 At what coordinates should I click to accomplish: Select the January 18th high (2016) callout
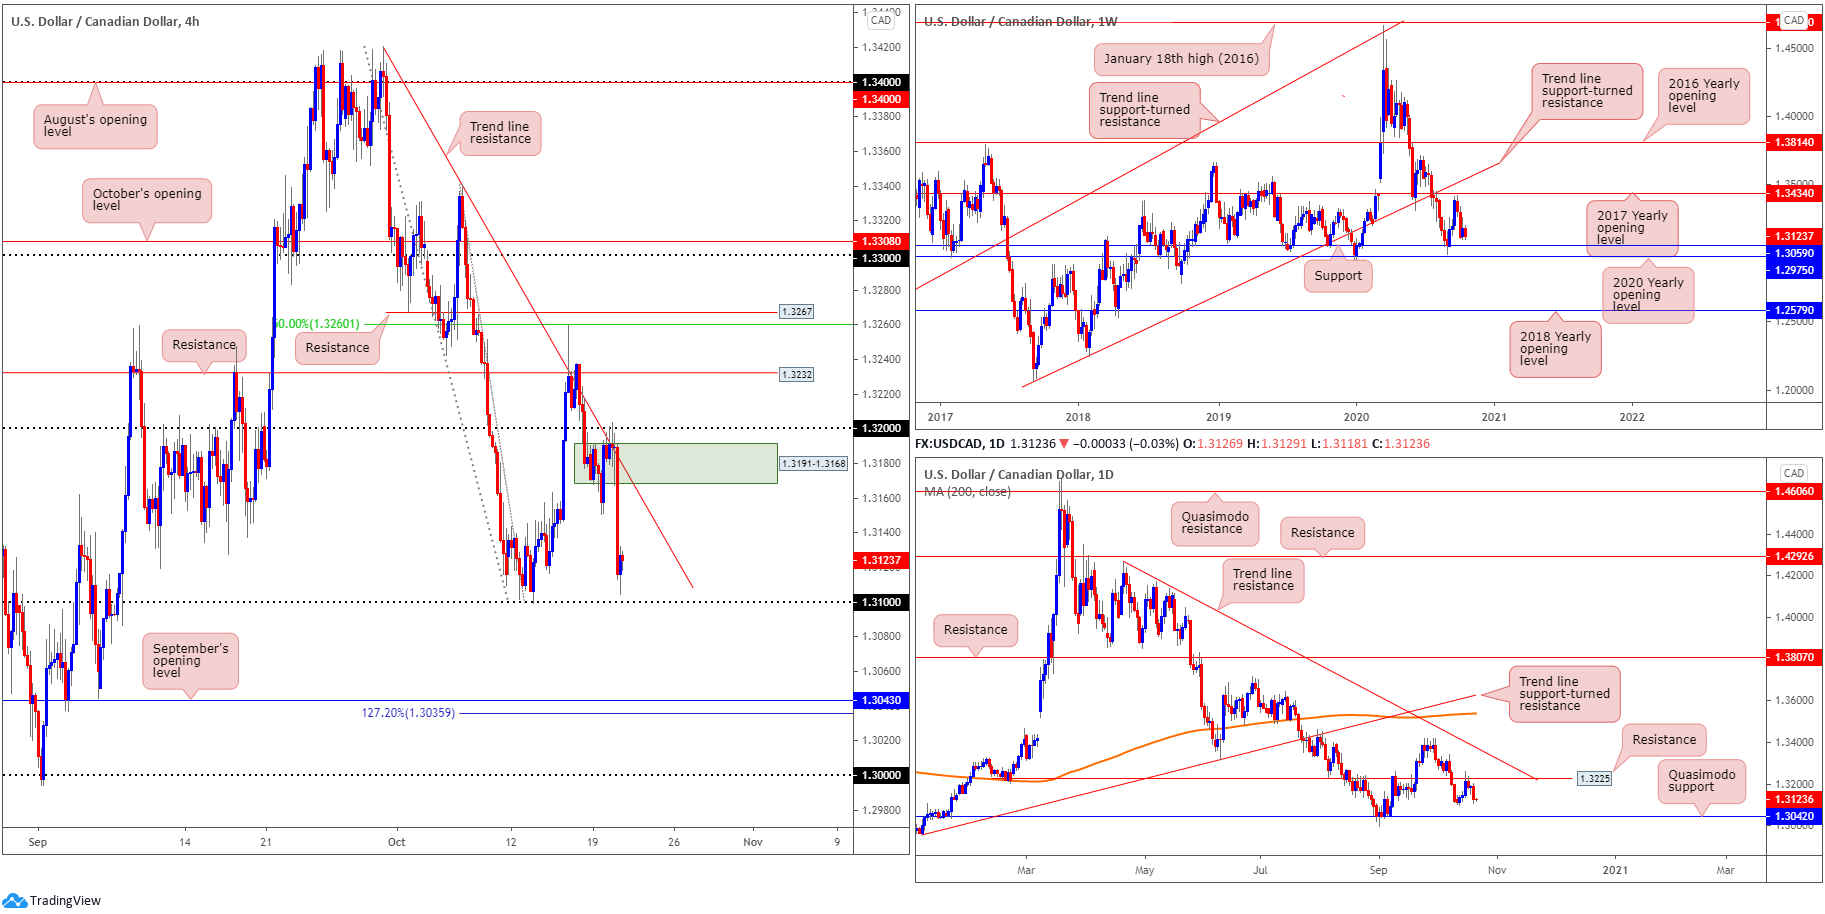1181,59
